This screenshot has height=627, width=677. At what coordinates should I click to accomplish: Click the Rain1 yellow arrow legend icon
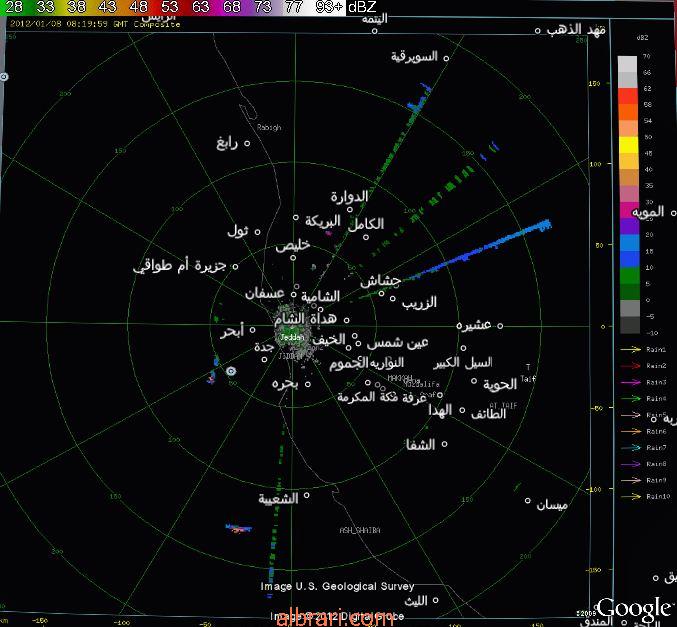coord(630,349)
